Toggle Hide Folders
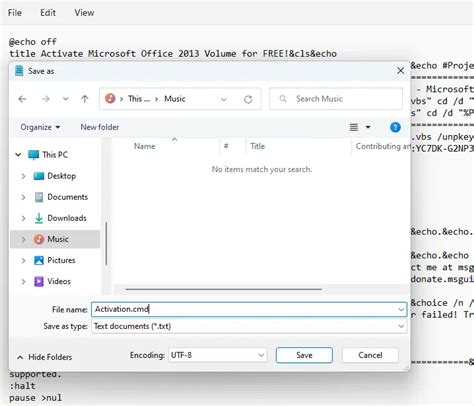 pos(44,357)
